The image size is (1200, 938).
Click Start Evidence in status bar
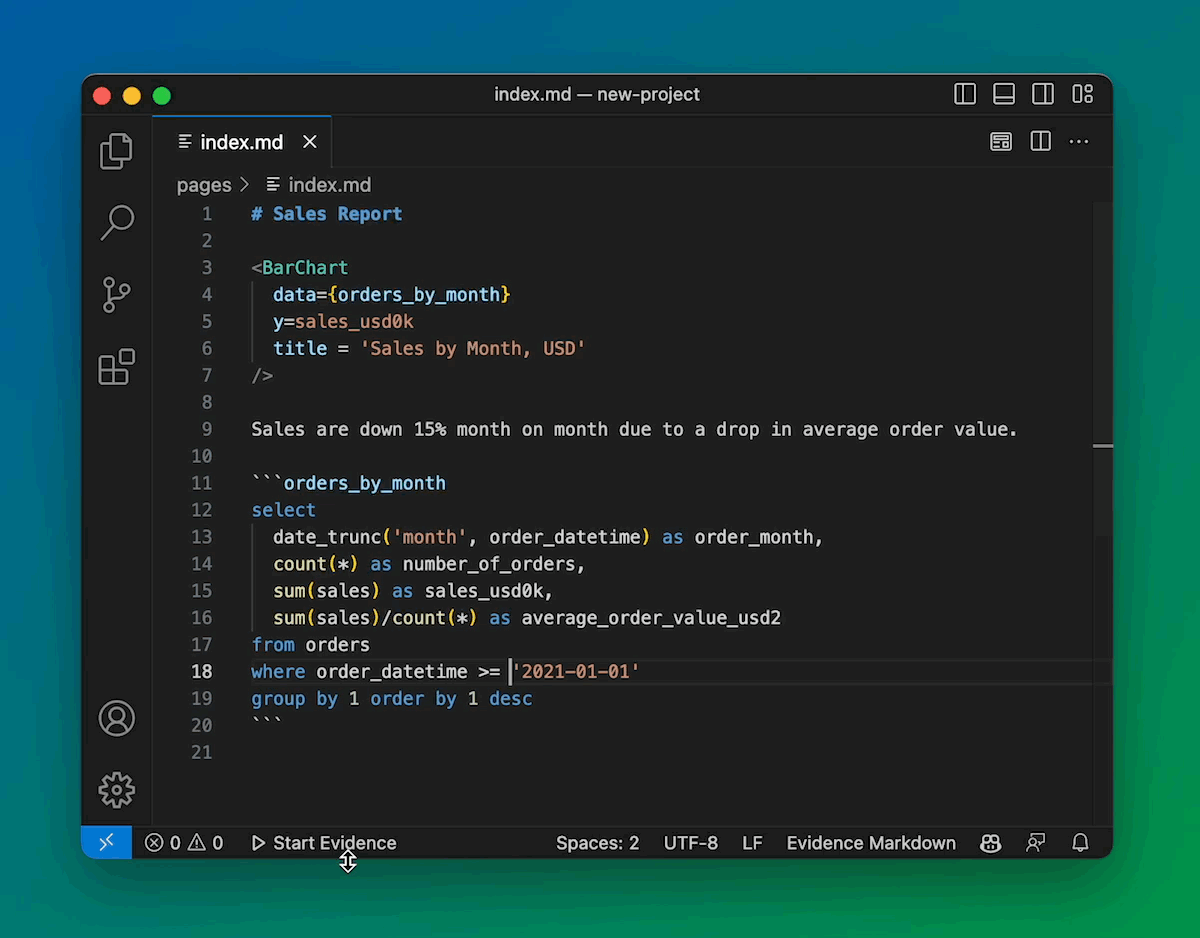point(323,843)
